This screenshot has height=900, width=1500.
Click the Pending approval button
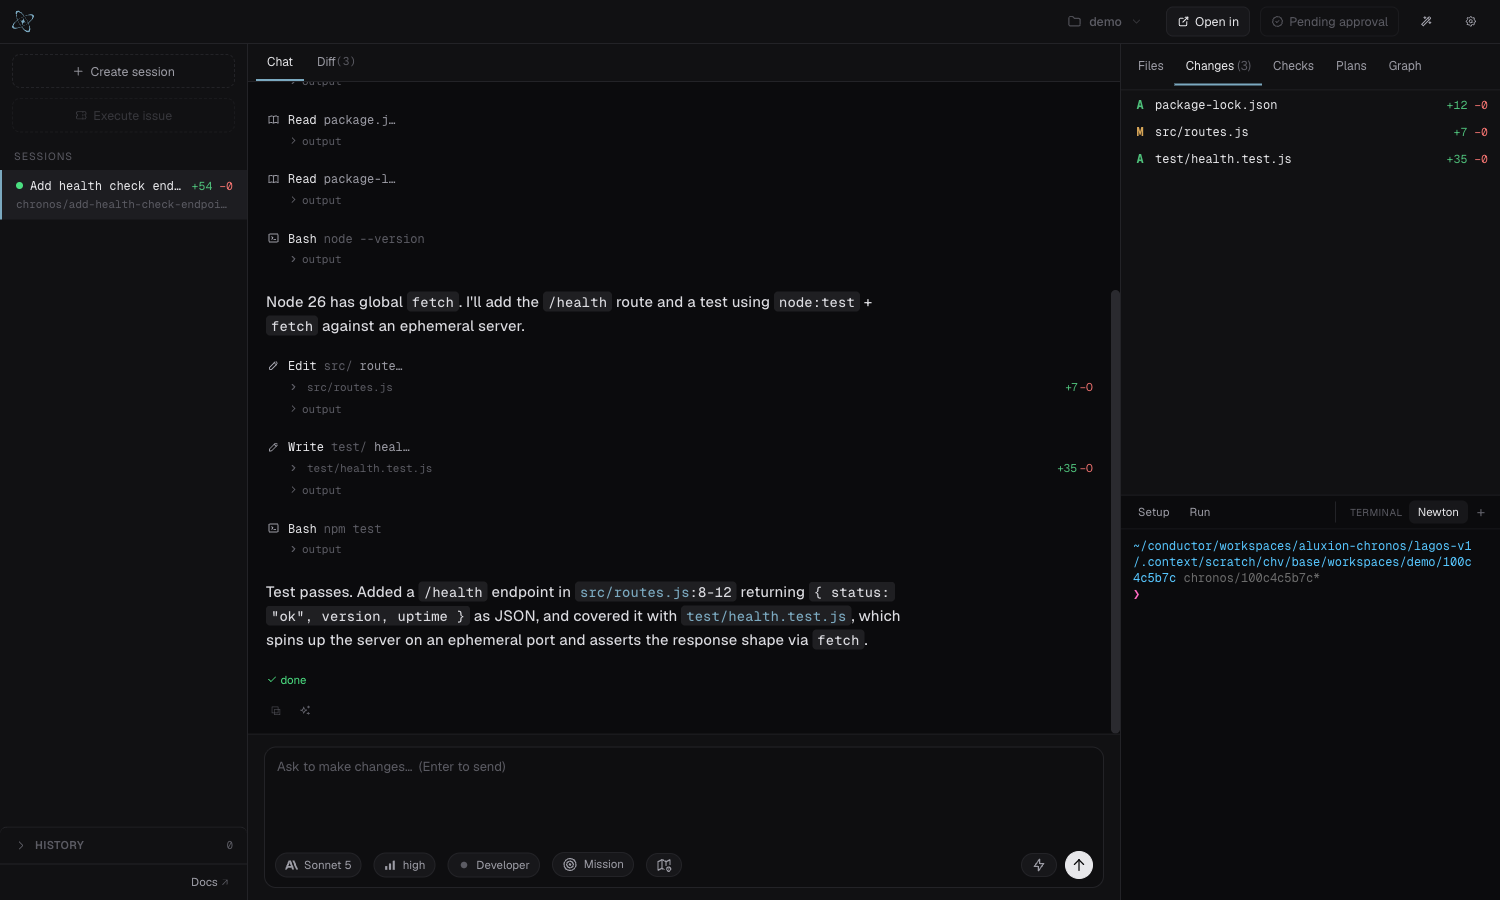point(1329,21)
